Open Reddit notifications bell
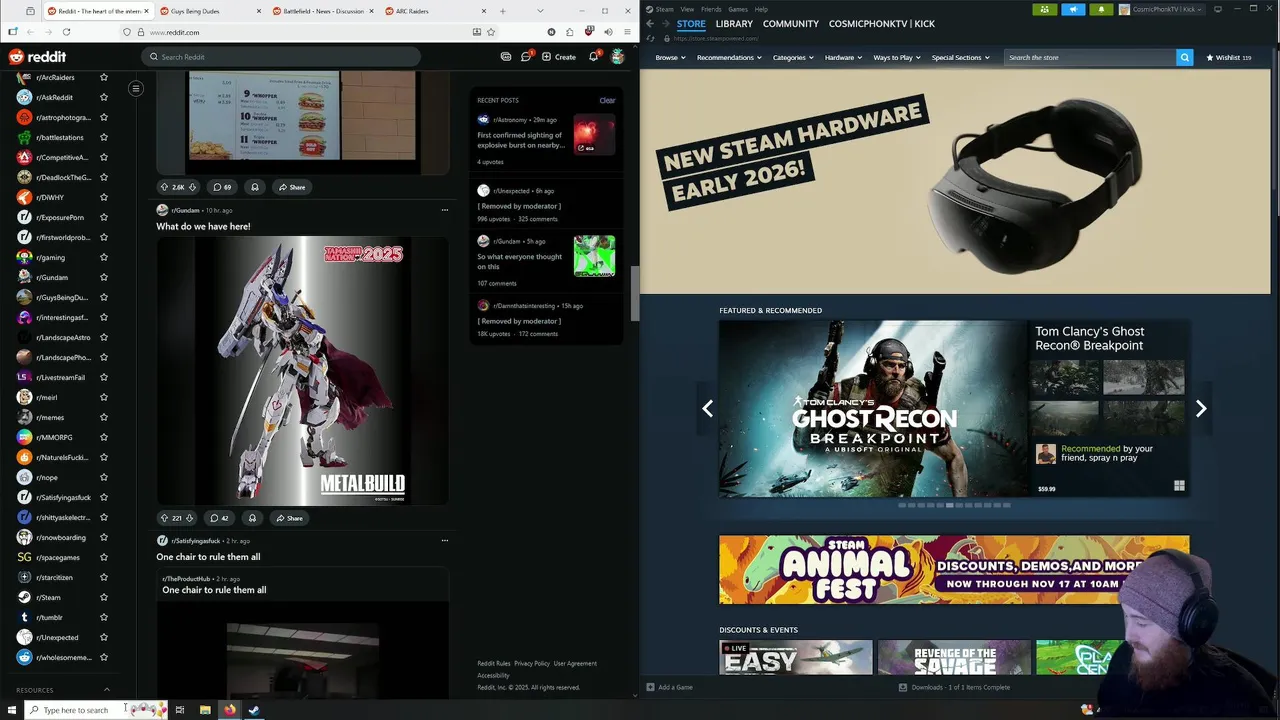Viewport: 1280px width, 720px height. [x=593, y=57]
